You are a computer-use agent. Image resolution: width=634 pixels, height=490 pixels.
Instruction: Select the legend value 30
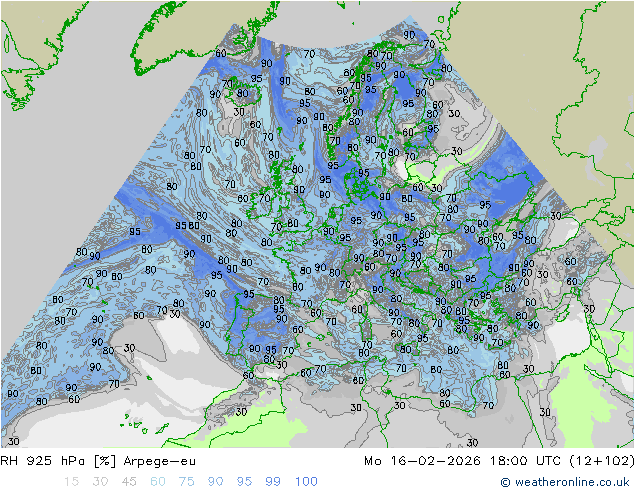pos(100,482)
